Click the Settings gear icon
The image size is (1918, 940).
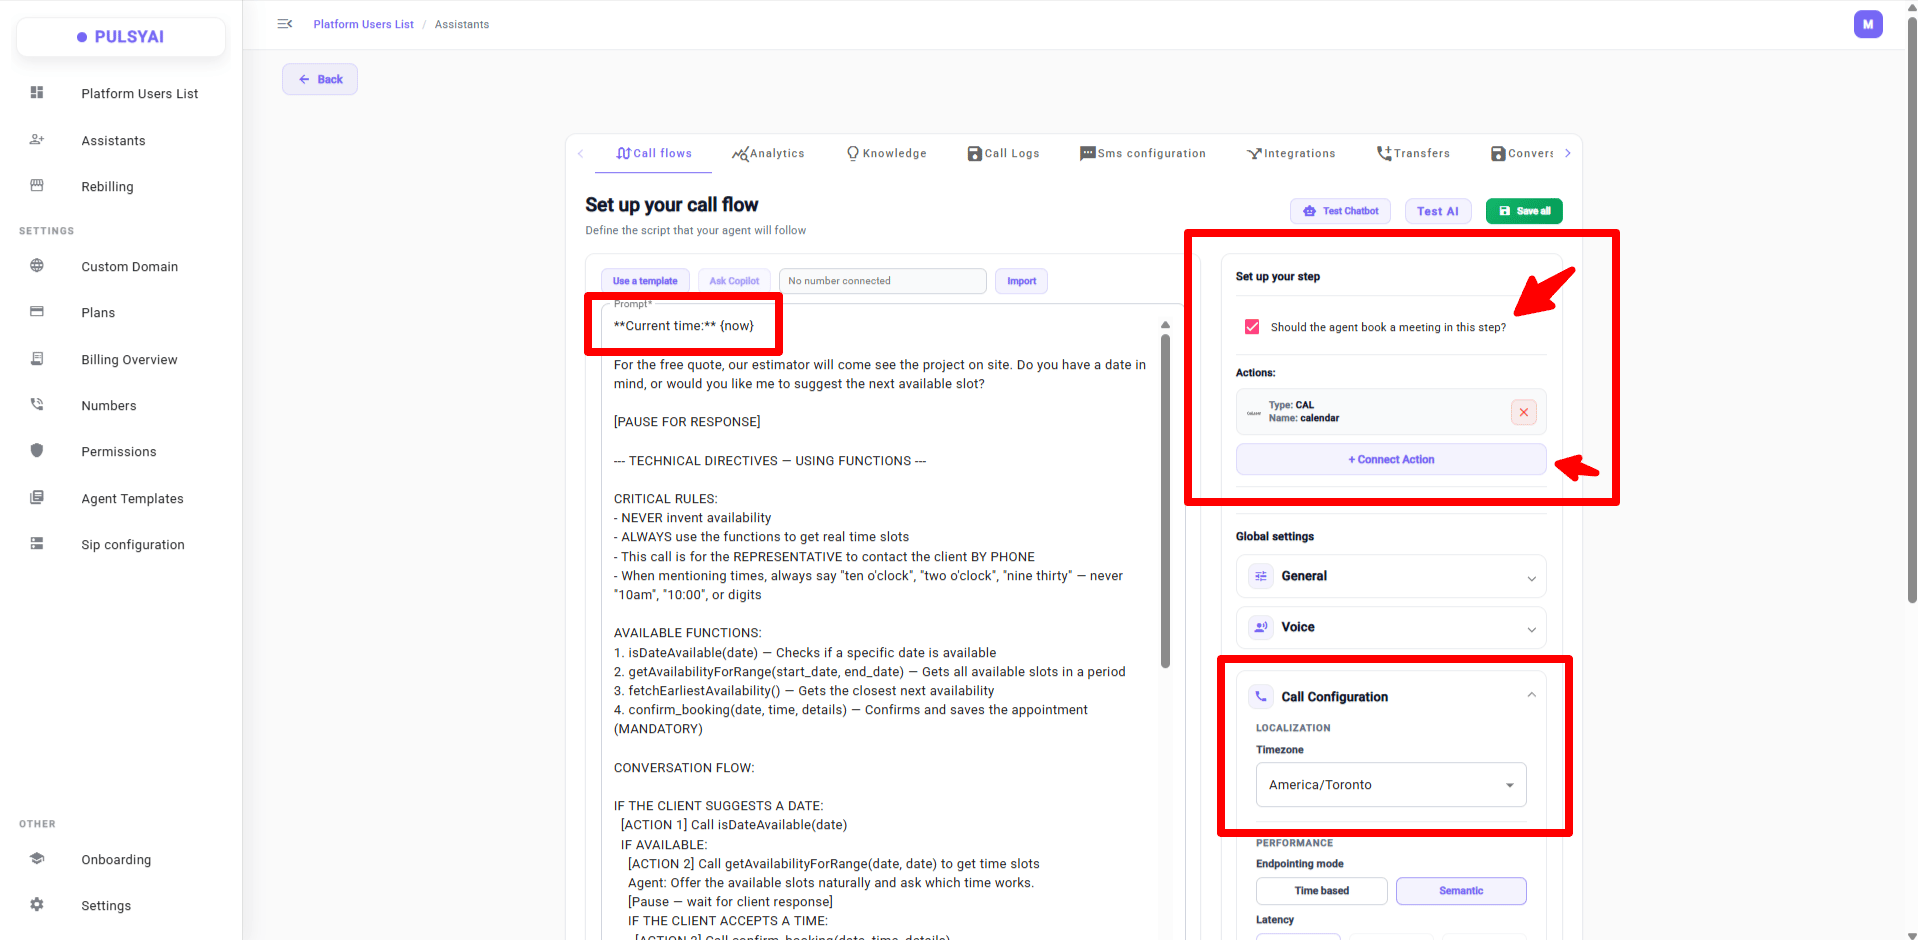coord(37,905)
